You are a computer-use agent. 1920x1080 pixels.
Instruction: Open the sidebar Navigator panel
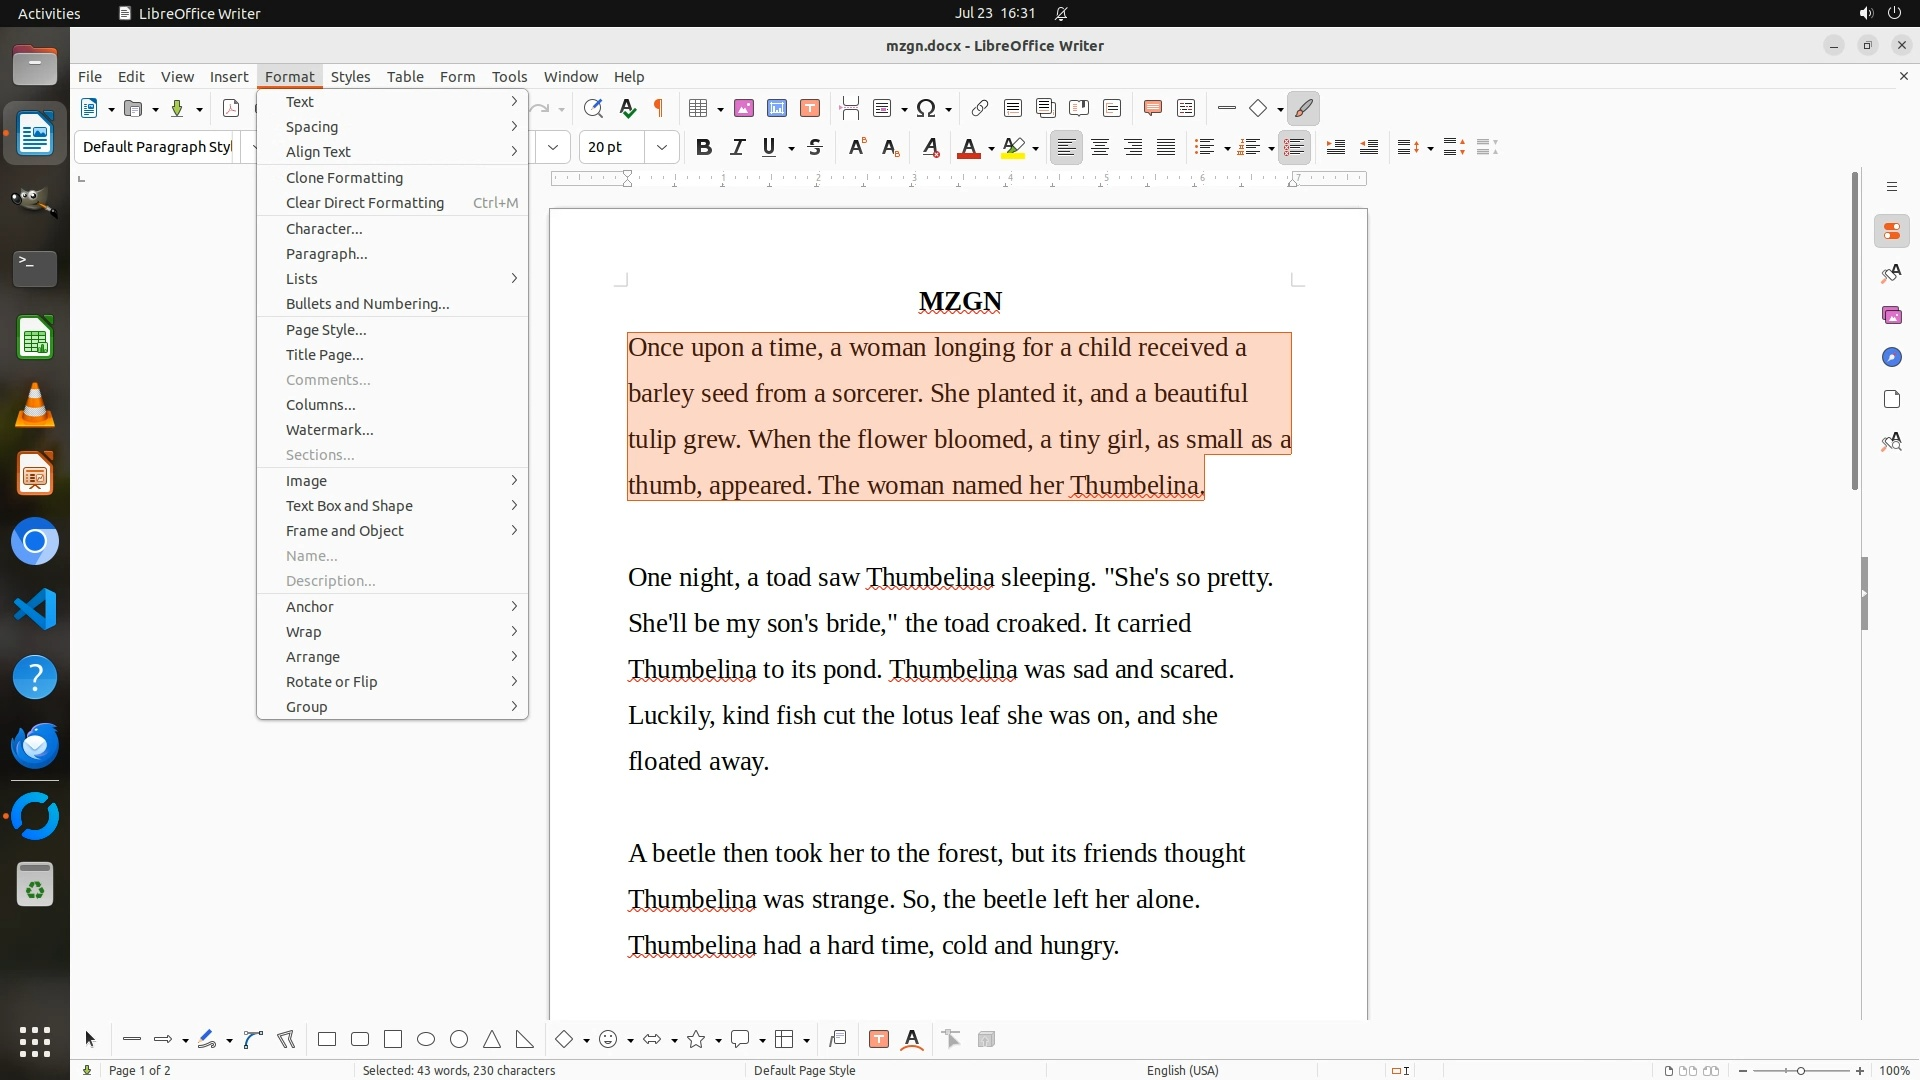coord(1891,357)
